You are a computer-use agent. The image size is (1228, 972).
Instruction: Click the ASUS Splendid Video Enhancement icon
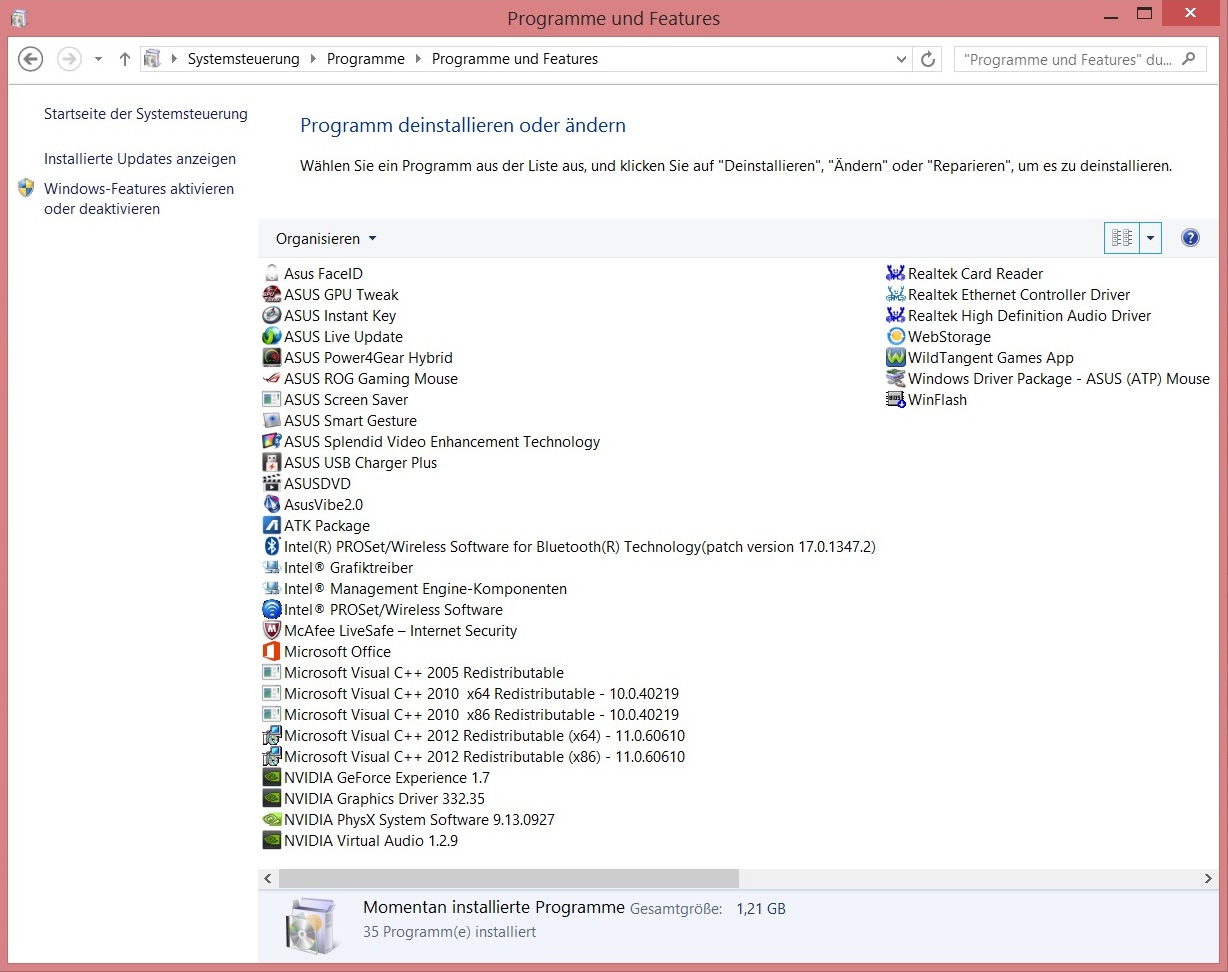[x=272, y=441]
